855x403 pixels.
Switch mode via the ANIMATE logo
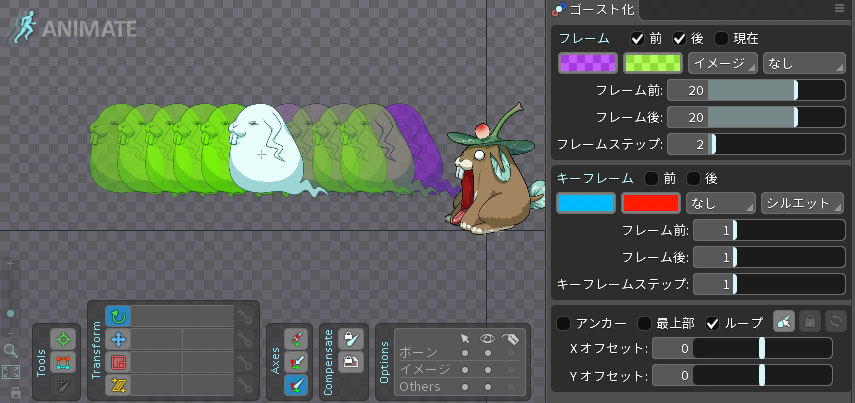pyautogui.click(x=72, y=28)
